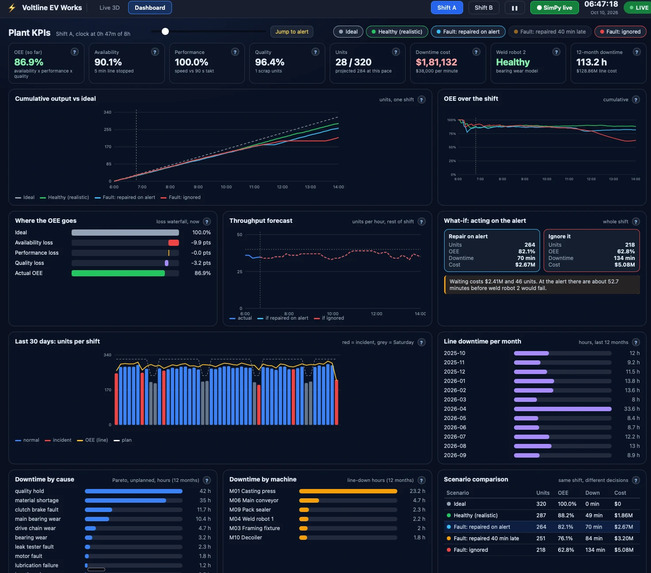Show help for Last 30 days chart

[421, 343]
